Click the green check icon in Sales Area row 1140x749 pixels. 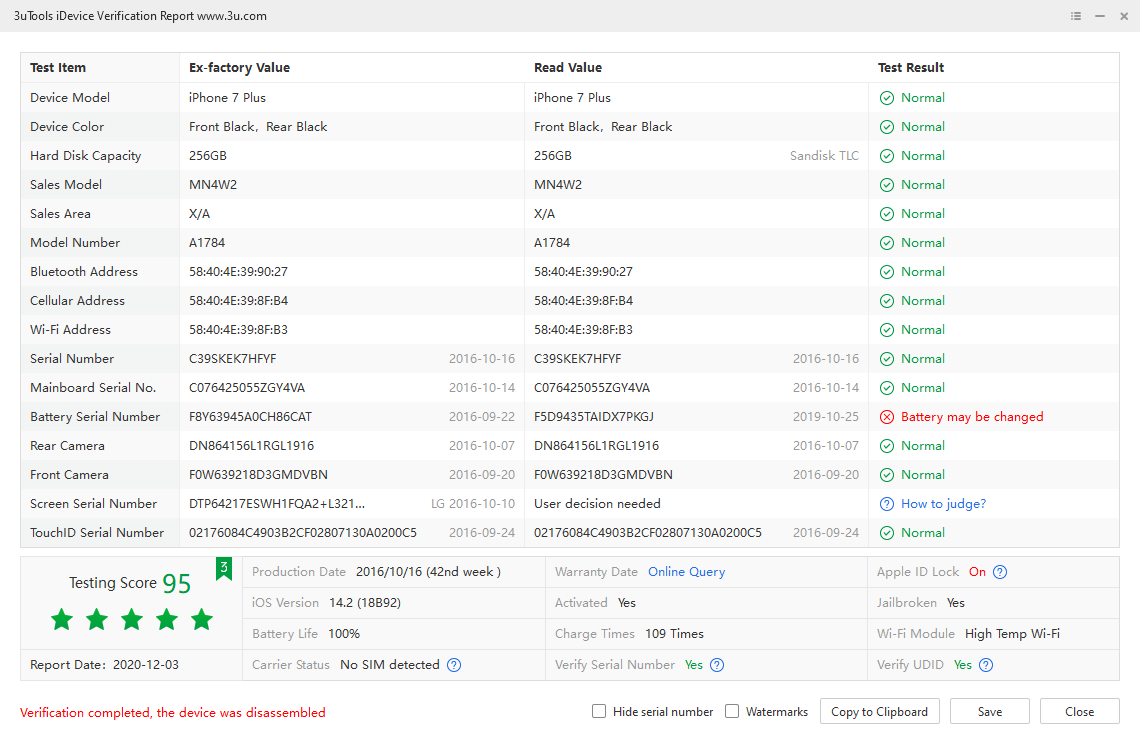point(887,215)
